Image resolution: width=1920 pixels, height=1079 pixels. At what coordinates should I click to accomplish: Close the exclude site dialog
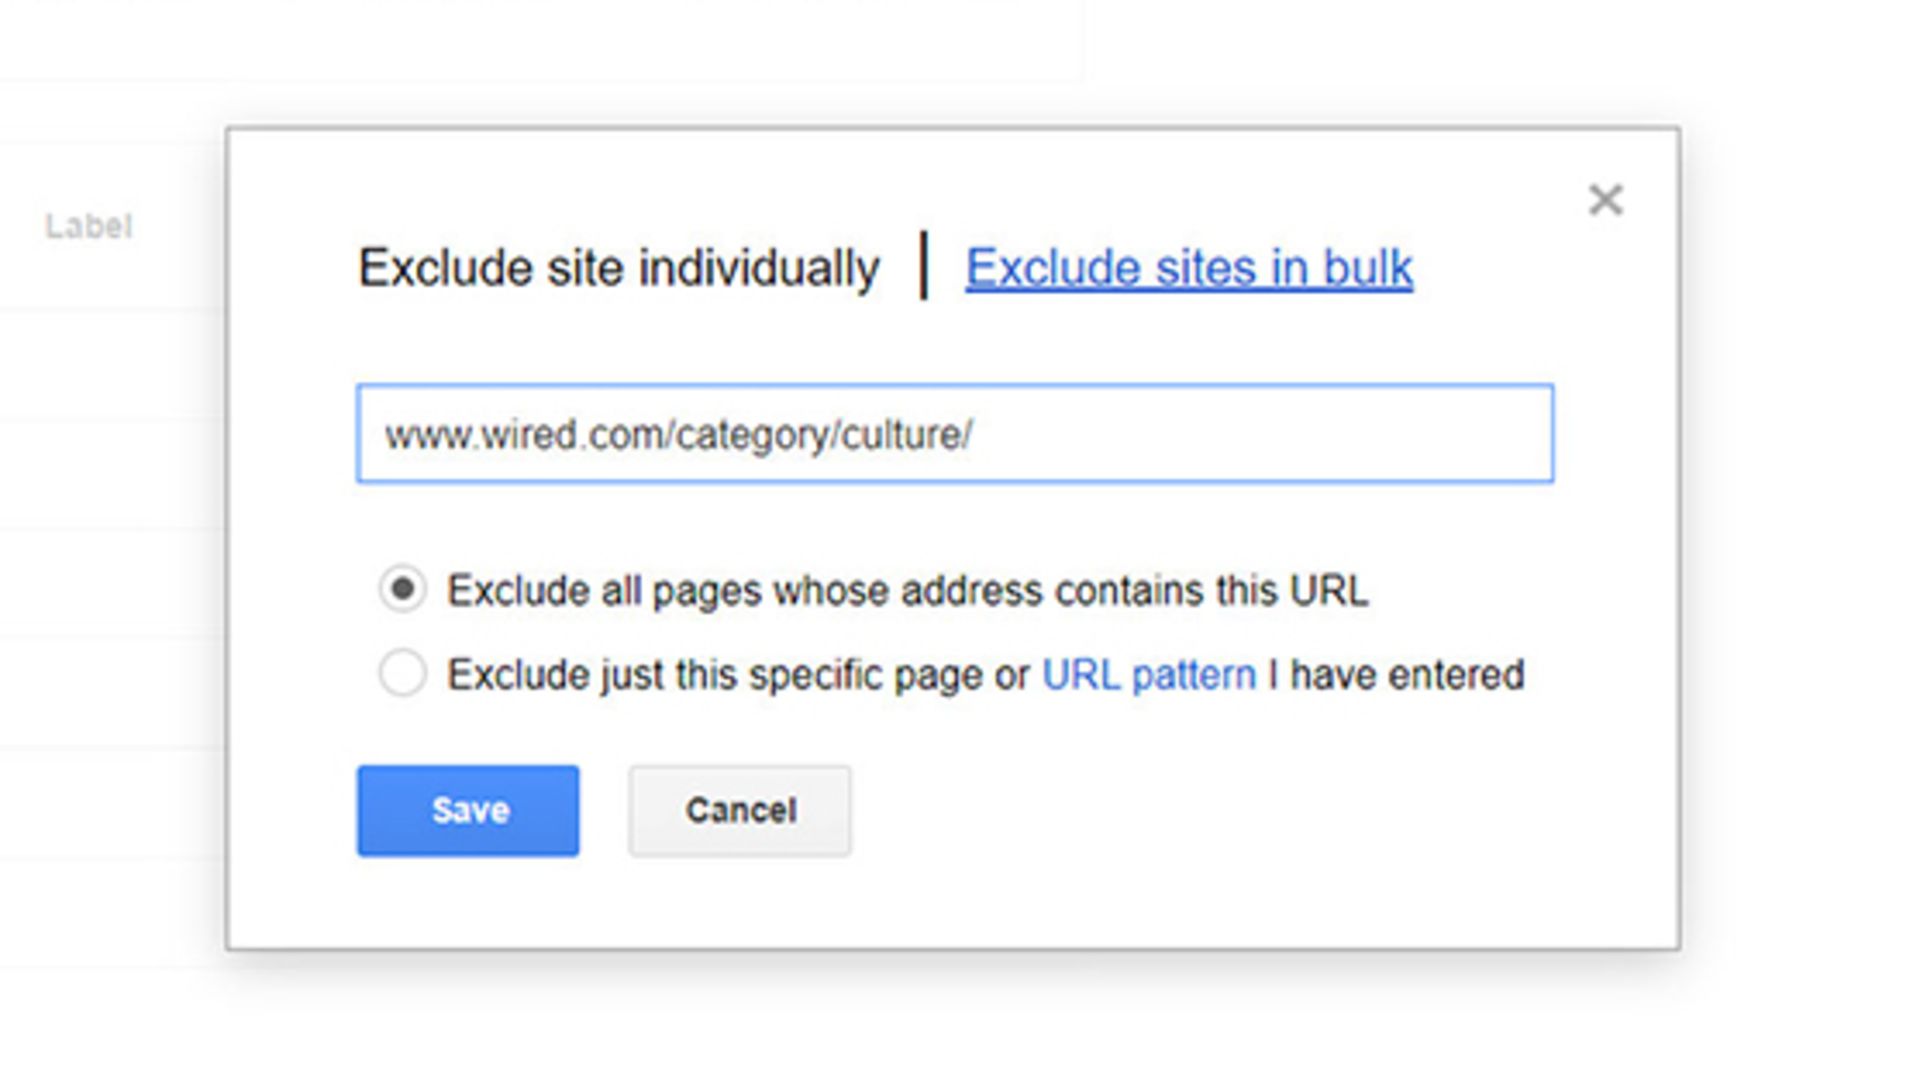pyautogui.click(x=1605, y=200)
